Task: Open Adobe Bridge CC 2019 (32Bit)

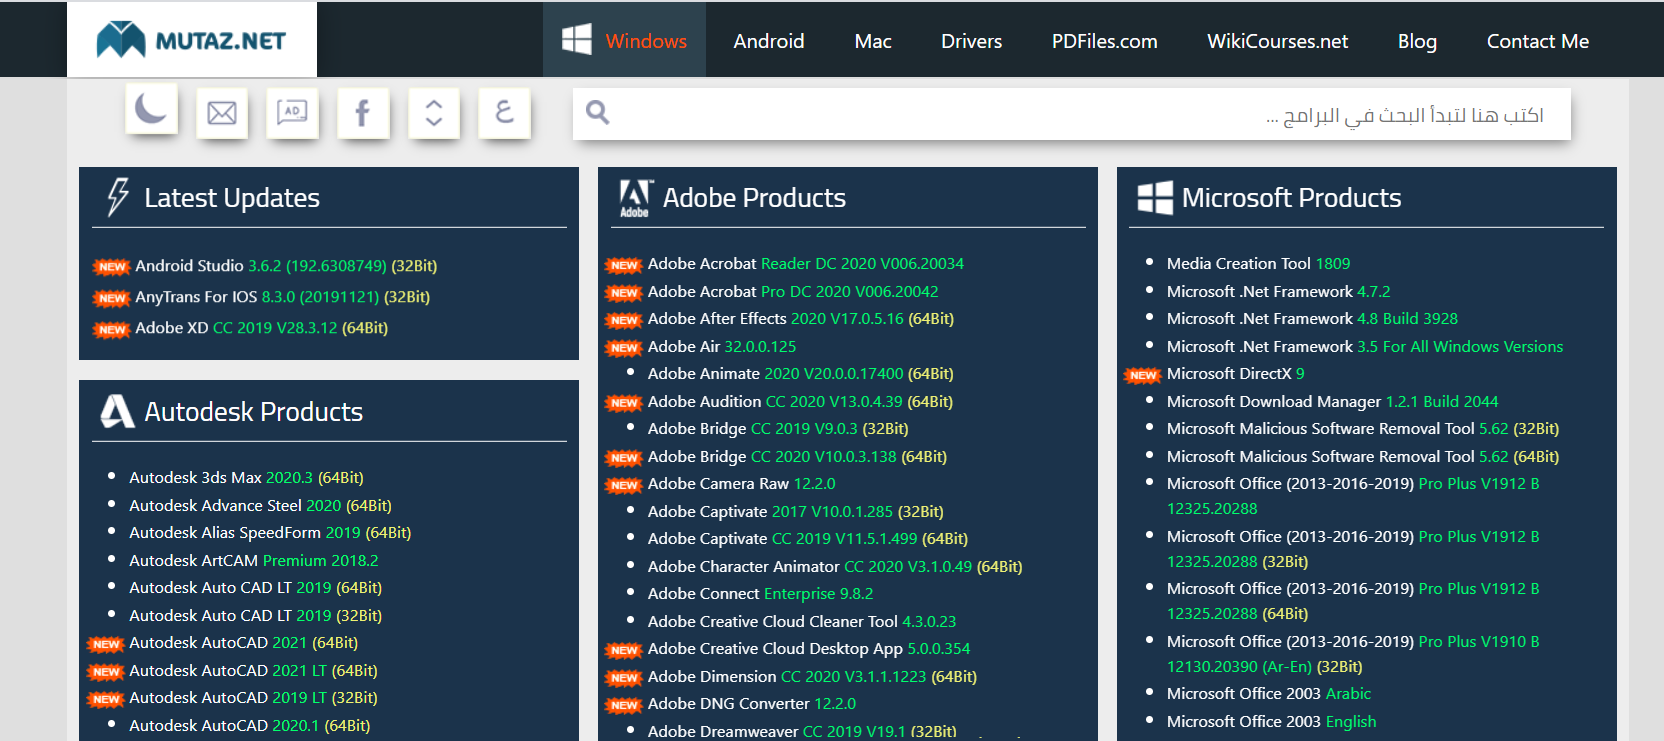Action: point(778,429)
